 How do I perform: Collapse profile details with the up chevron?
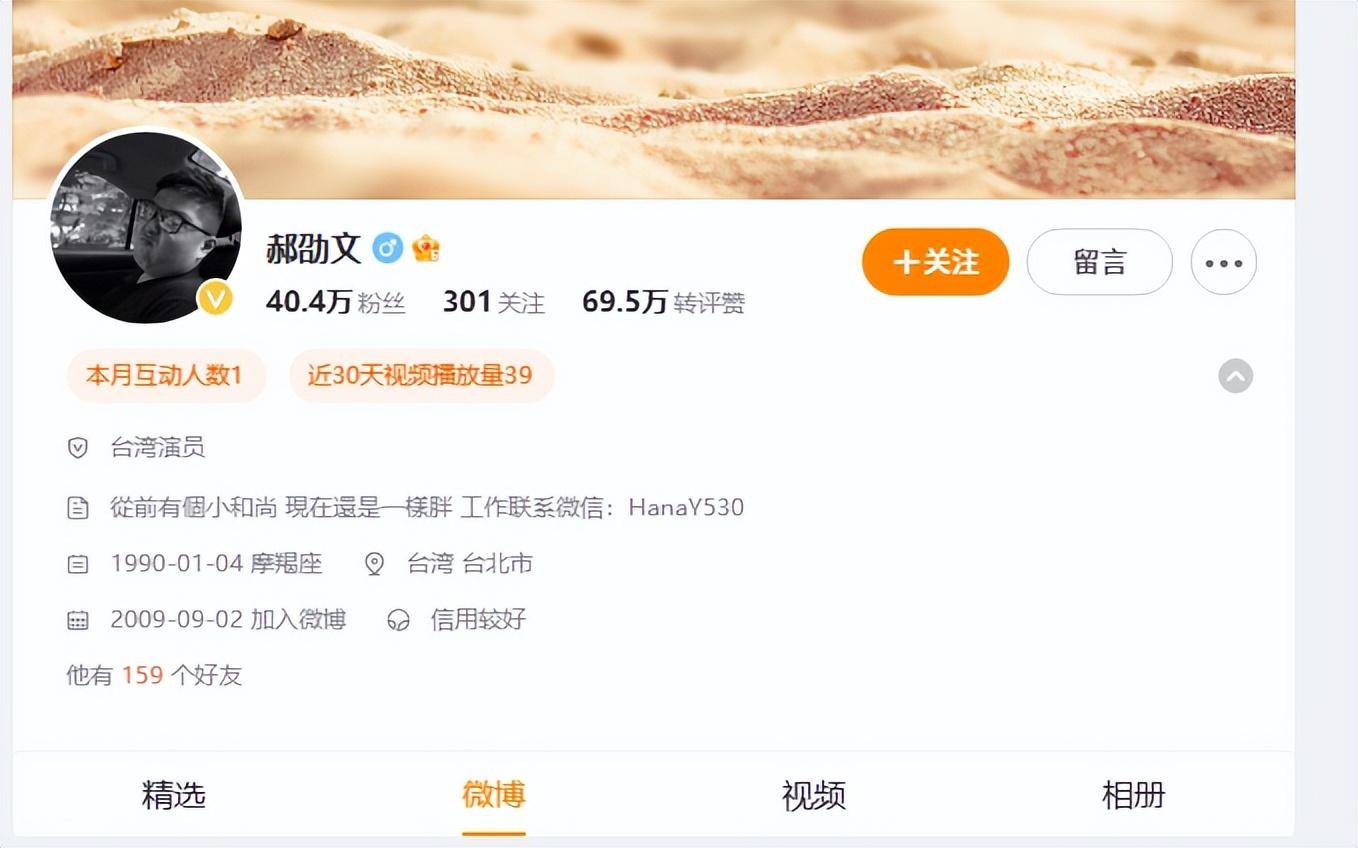point(1236,376)
